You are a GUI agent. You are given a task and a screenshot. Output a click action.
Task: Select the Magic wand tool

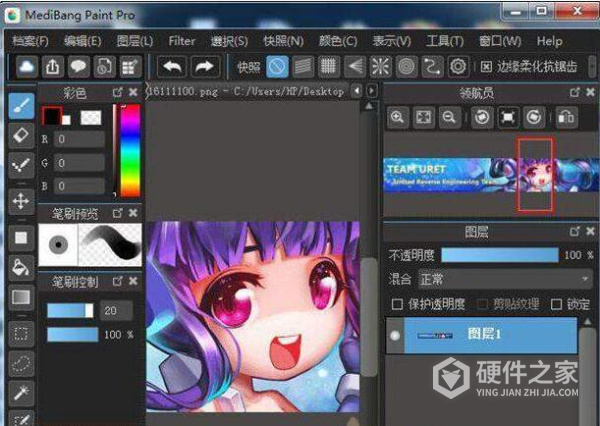tap(21, 393)
